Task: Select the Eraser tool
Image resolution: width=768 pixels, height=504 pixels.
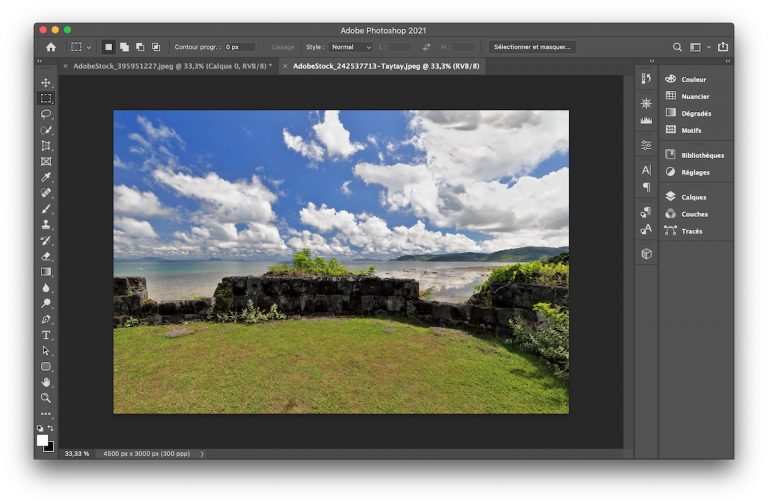Action: point(46,256)
